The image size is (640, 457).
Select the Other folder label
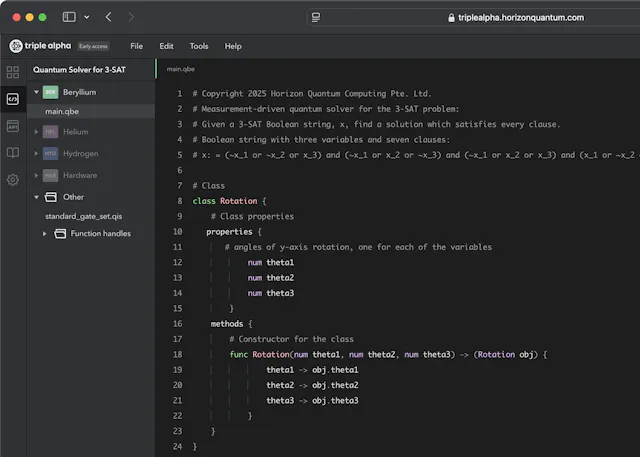(x=73, y=197)
